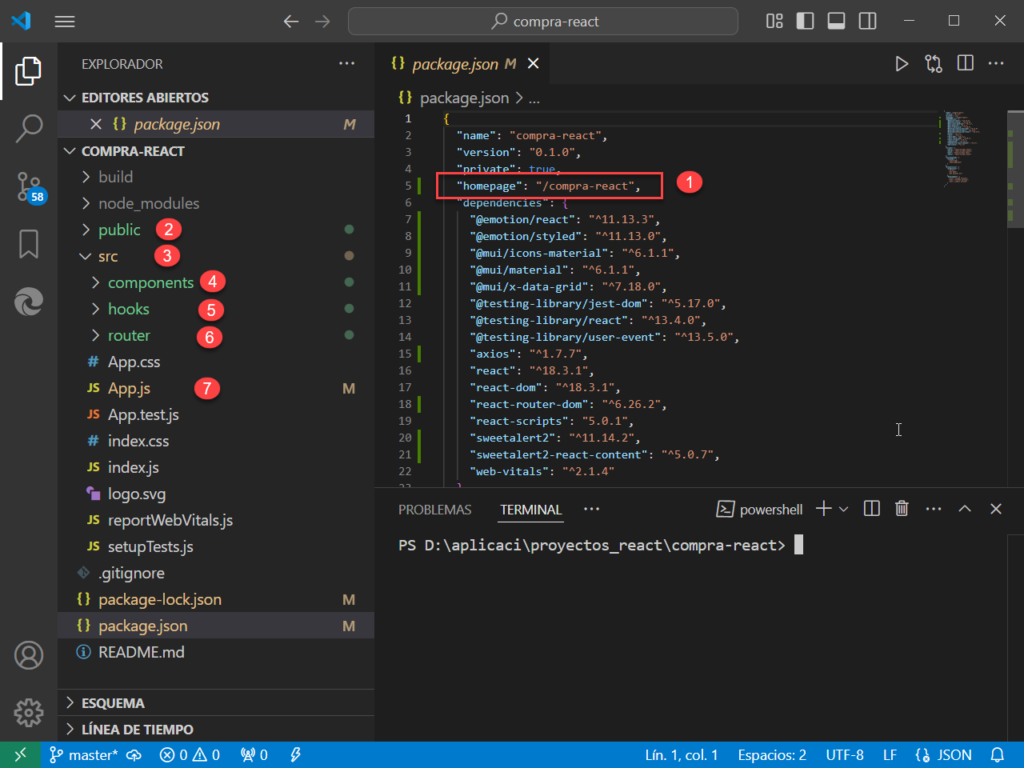Create a new terminal with the plus icon
Screen dimensions: 1024x768
point(823,509)
